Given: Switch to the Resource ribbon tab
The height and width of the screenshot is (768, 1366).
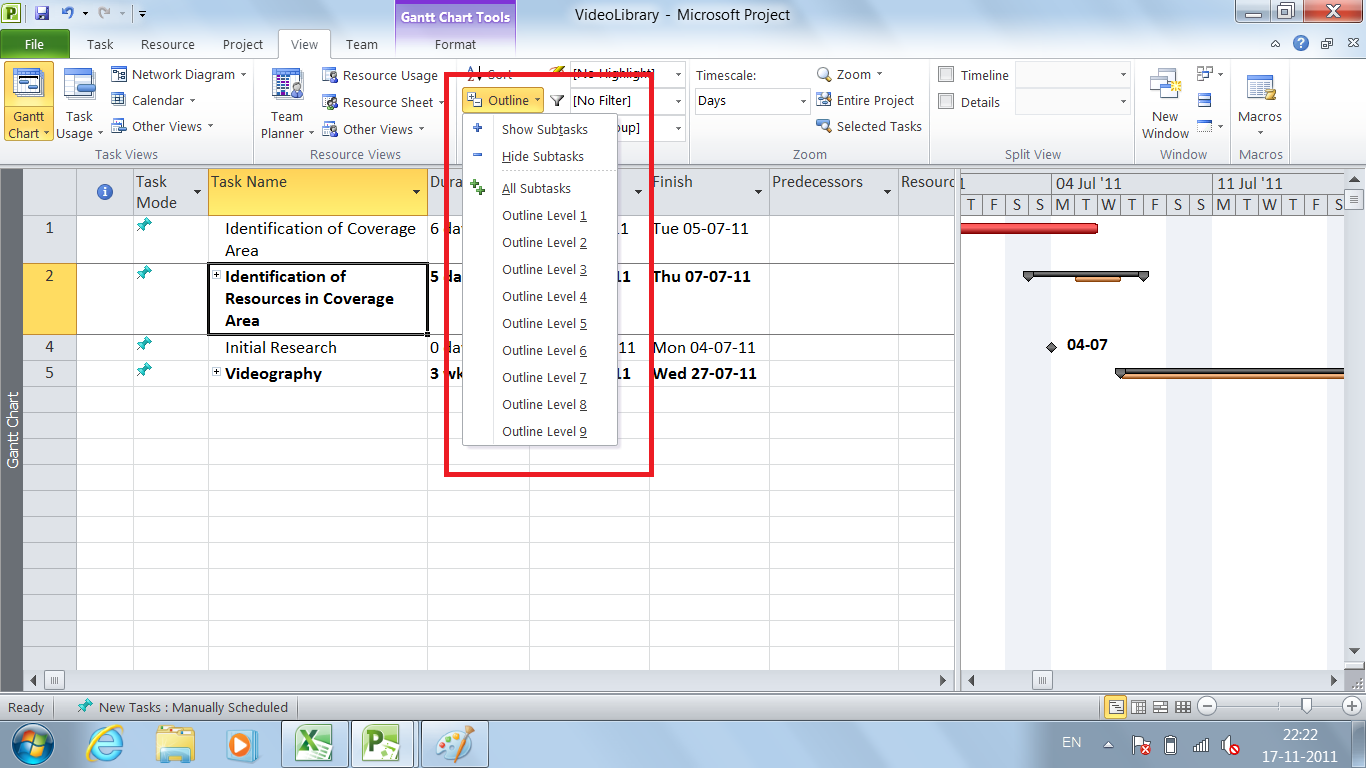Looking at the screenshot, I should coord(168,44).
